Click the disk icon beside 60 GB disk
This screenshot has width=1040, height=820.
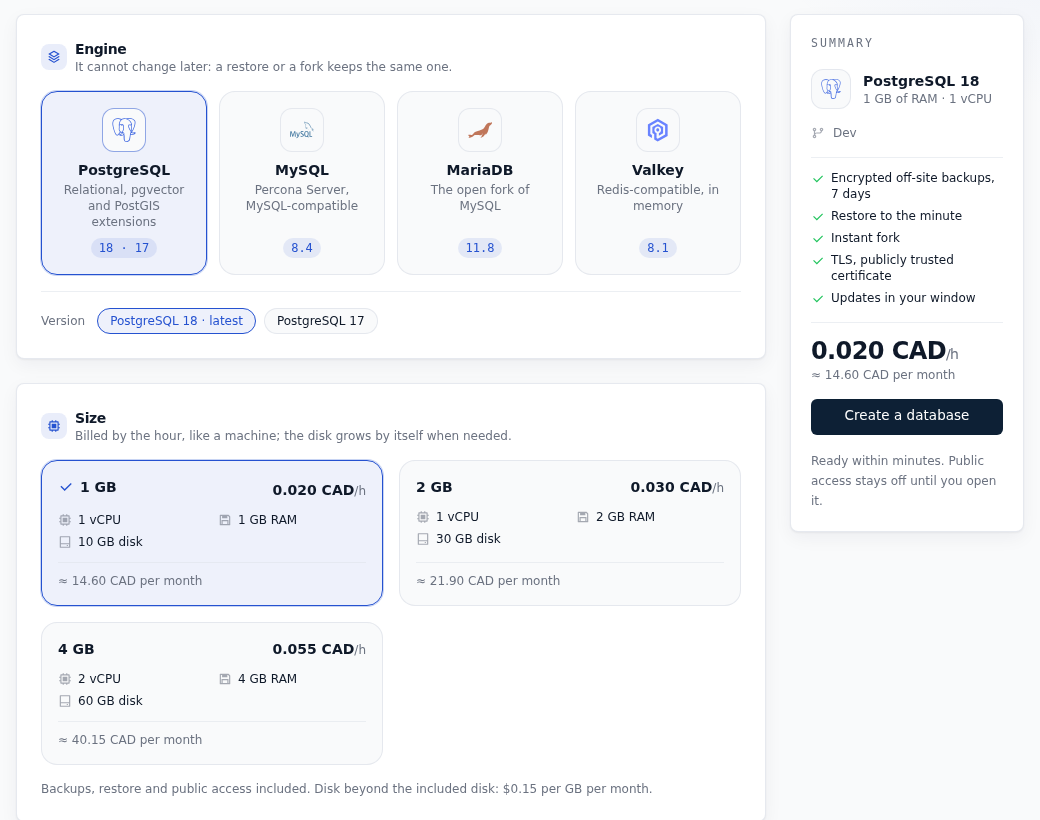pyautogui.click(x=65, y=701)
